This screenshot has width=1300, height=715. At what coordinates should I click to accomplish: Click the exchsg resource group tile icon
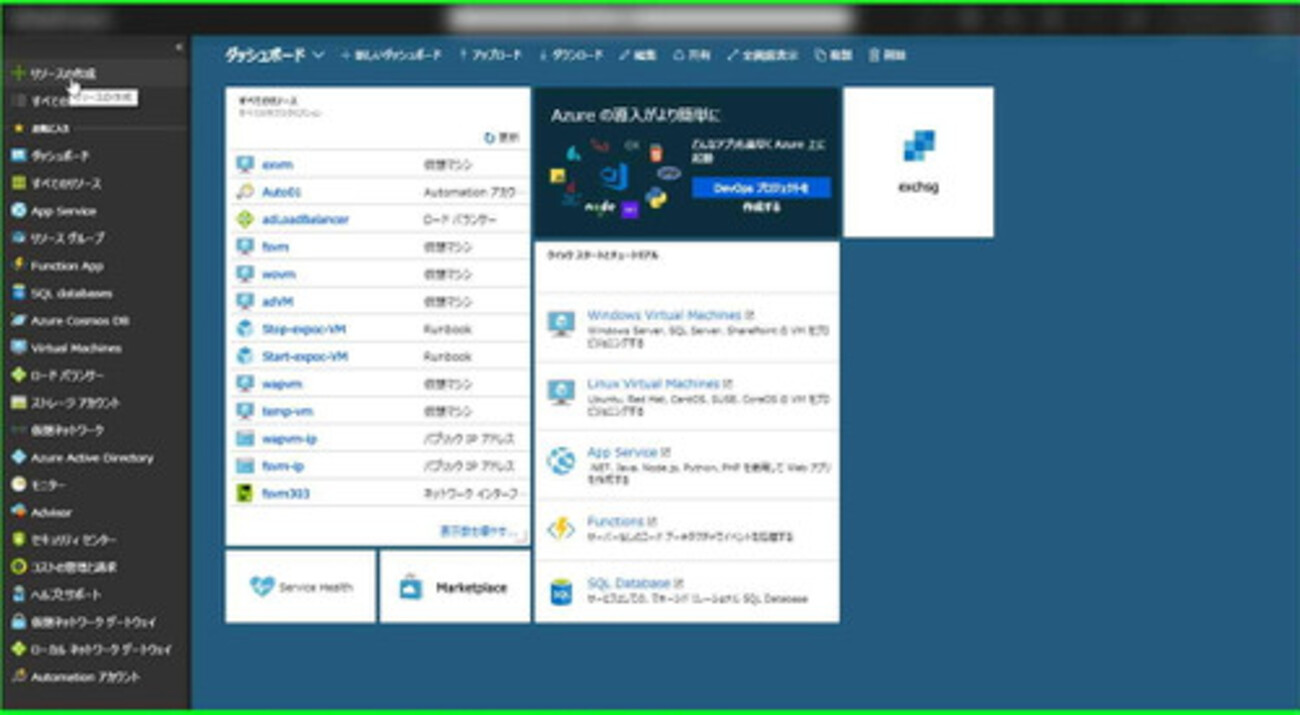coord(918,146)
